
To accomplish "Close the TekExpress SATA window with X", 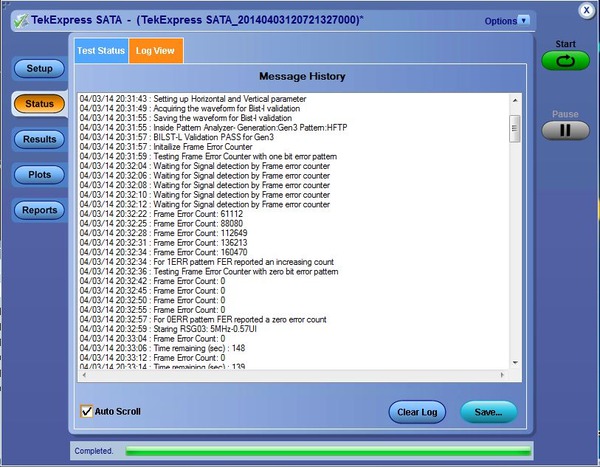I will pyautogui.click(x=586, y=9).
